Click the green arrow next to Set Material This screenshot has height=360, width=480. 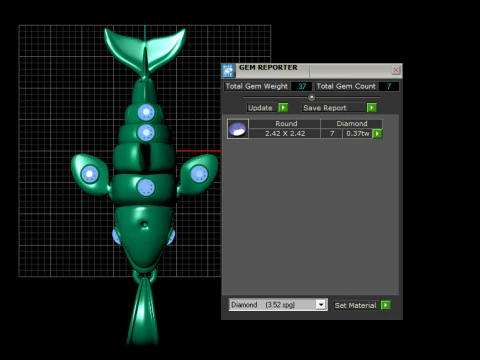pyautogui.click(x=386, y=305)
